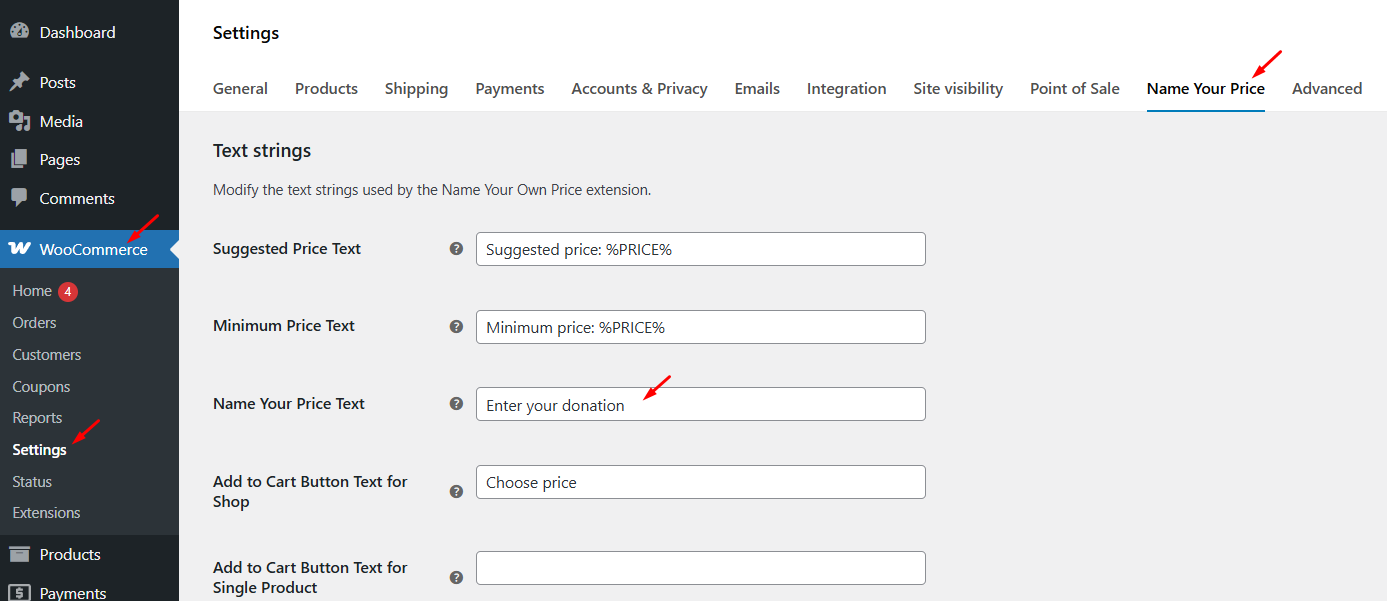Select the Accounts & Privacy tab
The image size is (1387, 601).
[x=639, y=88]
